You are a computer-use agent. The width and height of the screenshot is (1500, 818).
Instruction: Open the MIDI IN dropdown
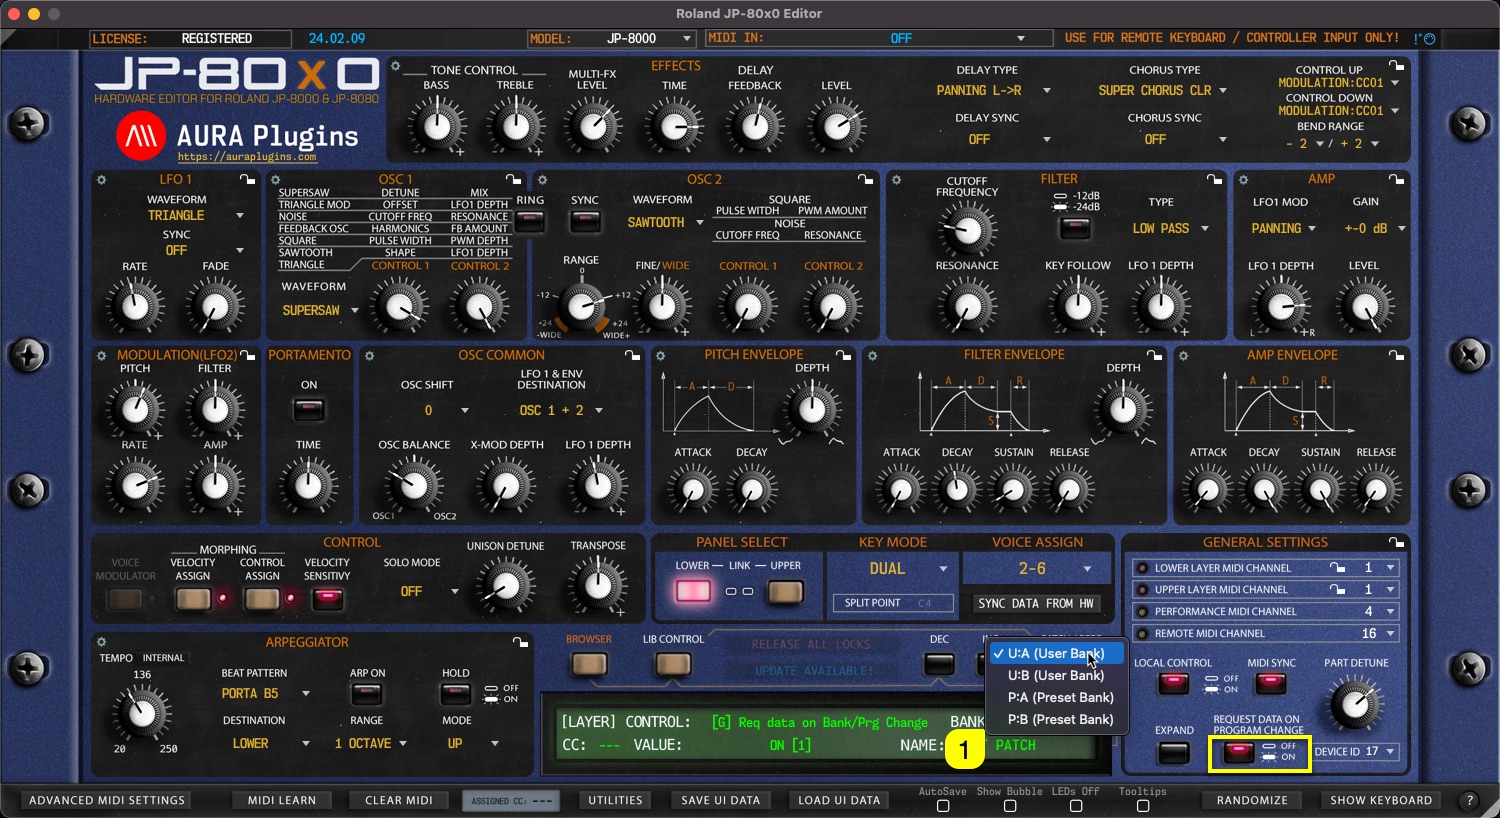[879, 38]
